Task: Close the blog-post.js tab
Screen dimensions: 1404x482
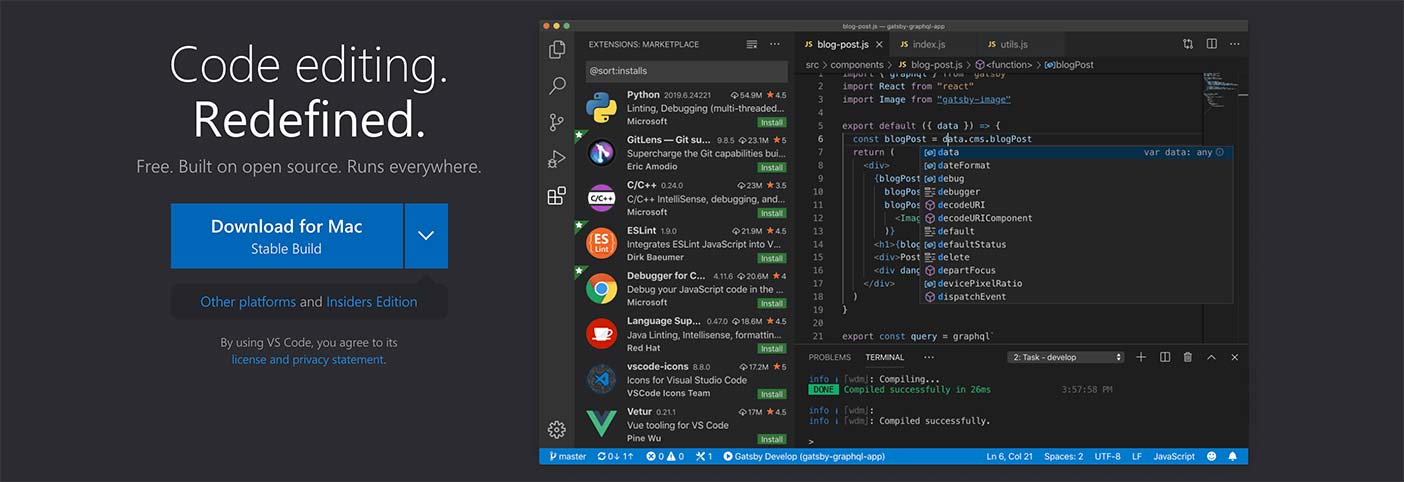Action: click(x=879, y=45)
